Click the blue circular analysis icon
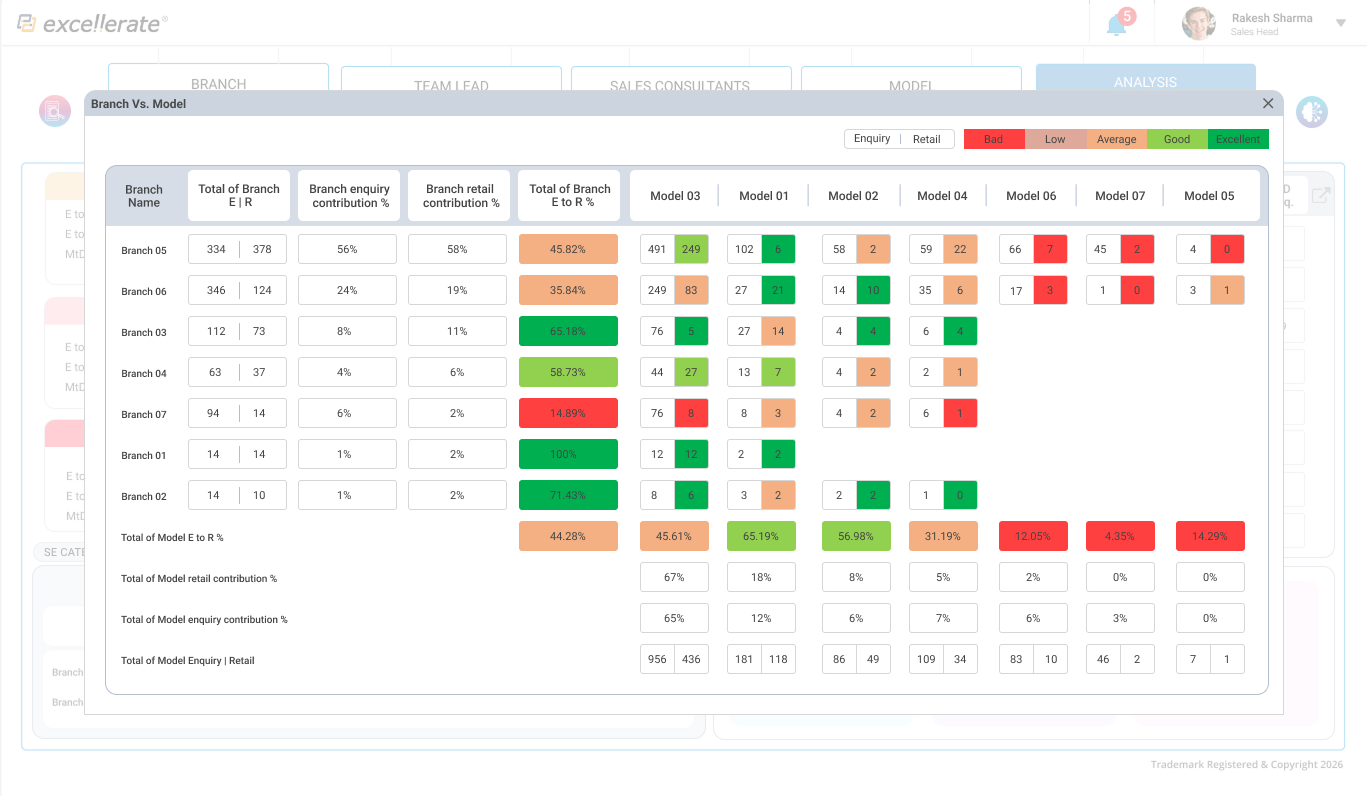The width and height of the screenshot is (1367, 800). [1311, 112]
